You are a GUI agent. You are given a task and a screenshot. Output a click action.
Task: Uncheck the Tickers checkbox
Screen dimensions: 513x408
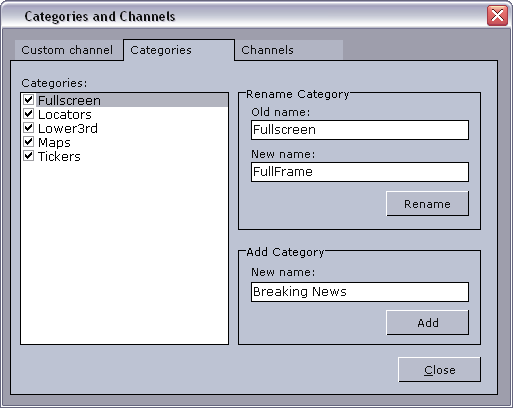pyautogui.click(x=29, y=156)
